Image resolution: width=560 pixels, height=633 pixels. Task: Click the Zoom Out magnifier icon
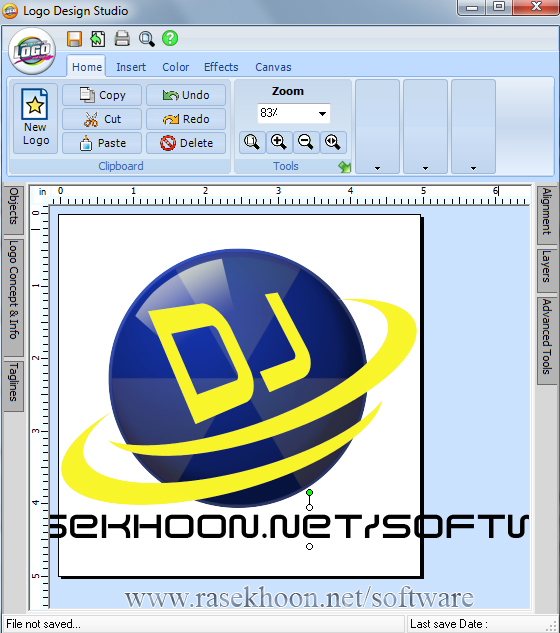[306, 142]
